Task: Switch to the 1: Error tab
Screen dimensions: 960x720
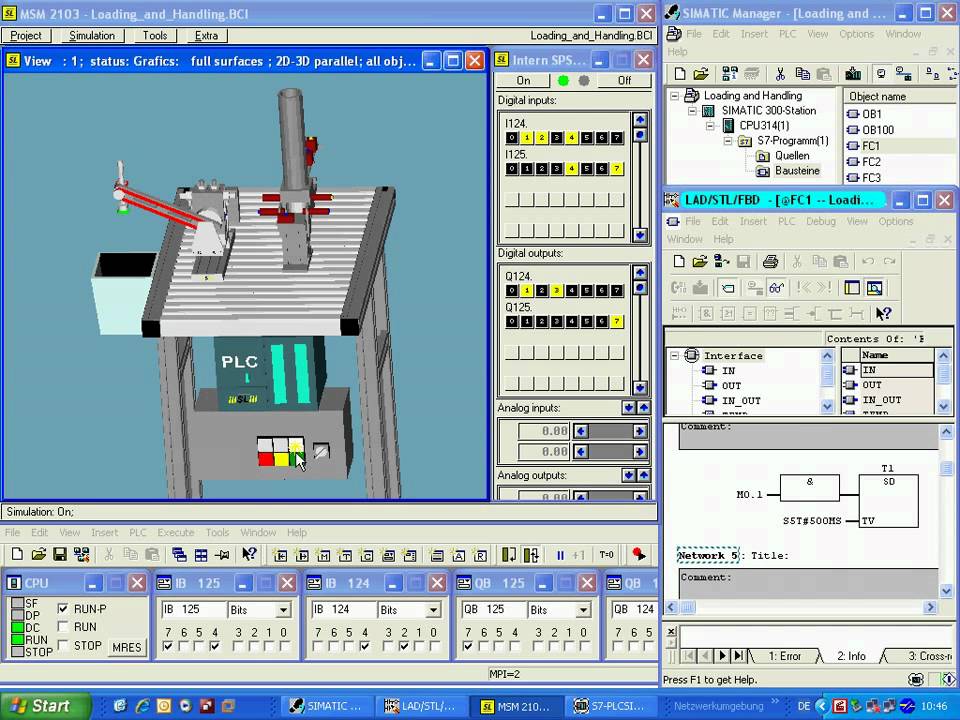Action: (785, 656)
